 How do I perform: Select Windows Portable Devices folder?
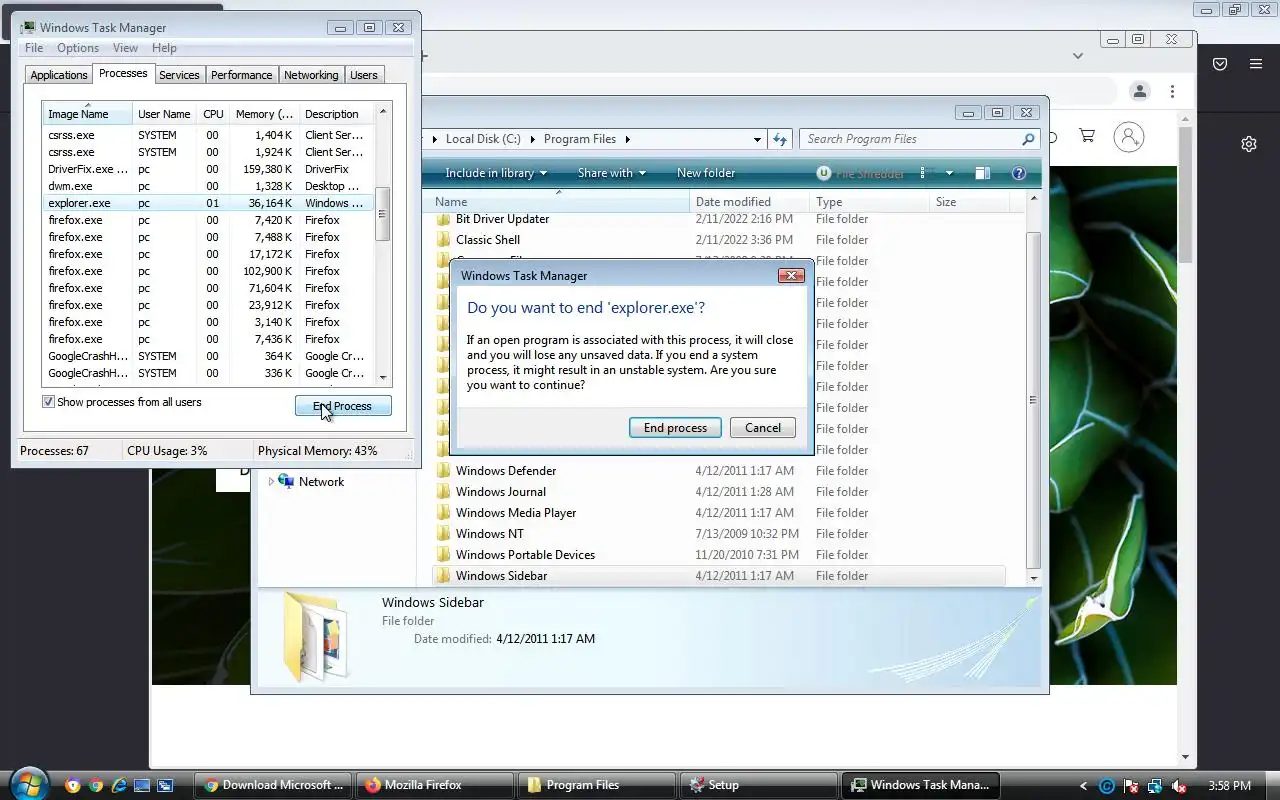(x=718, y=555)
